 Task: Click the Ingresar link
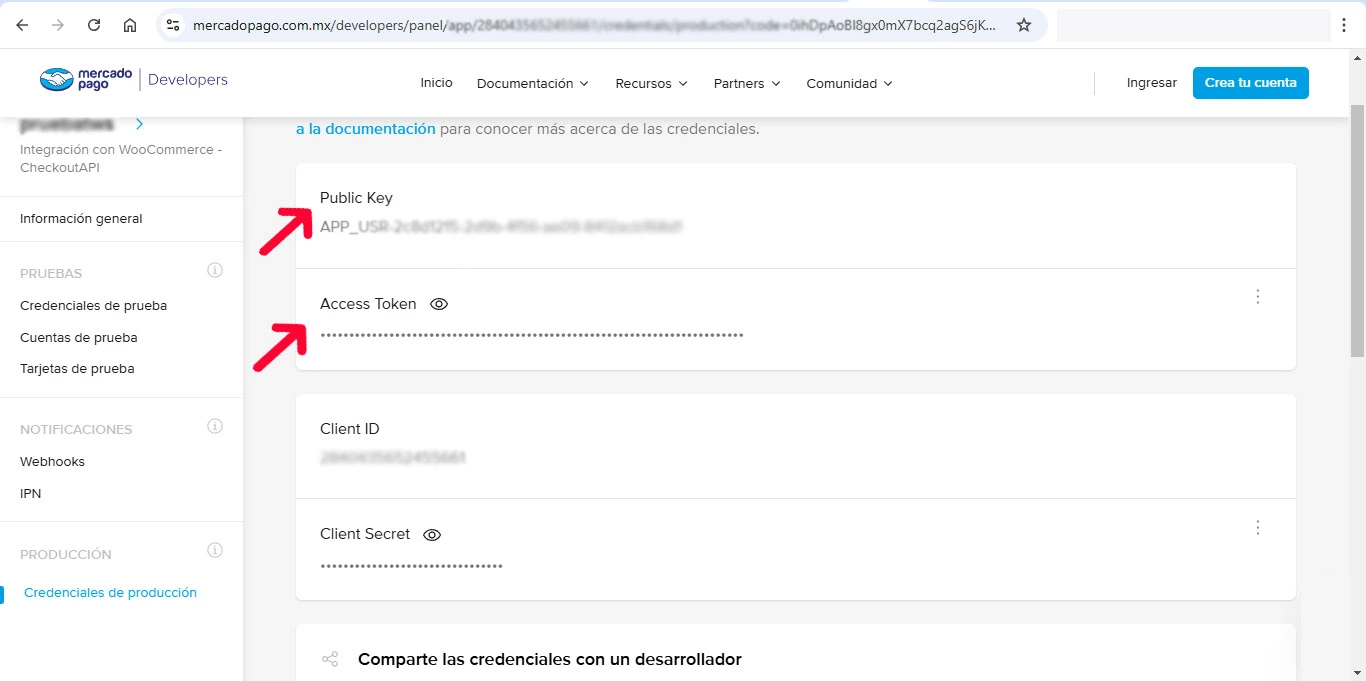pyautogui.click(x=1151, y=83)
